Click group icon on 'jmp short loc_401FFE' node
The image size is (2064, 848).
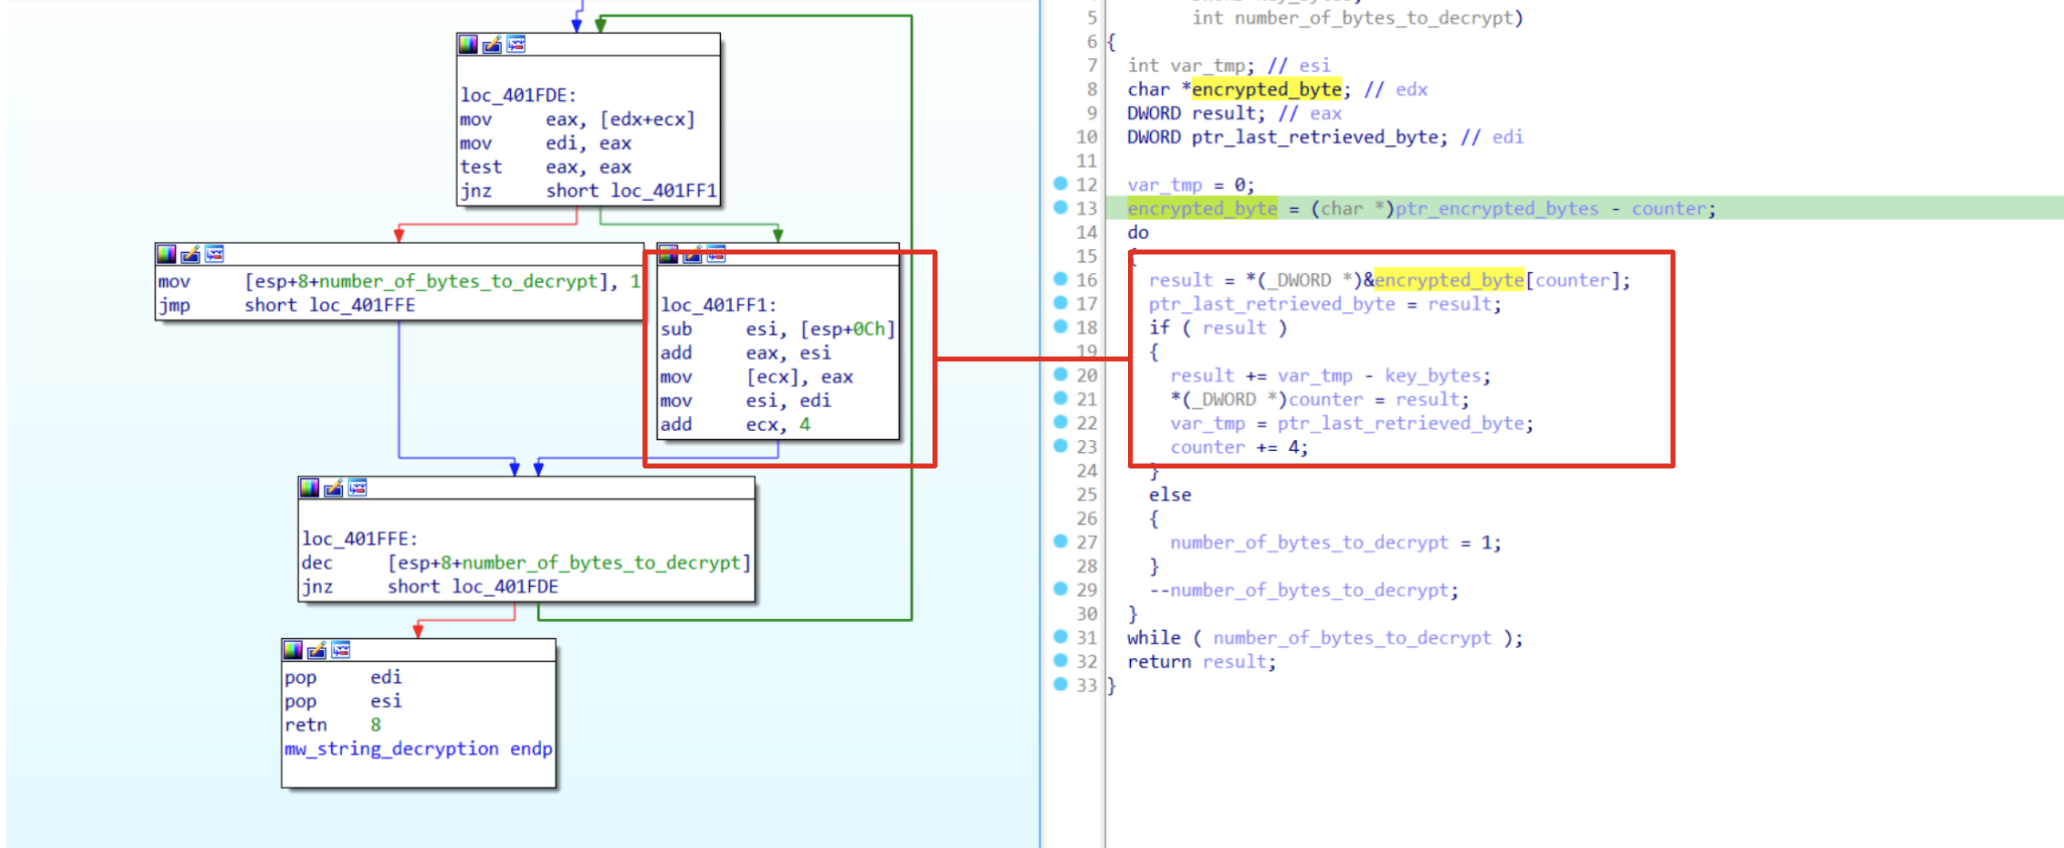(214, 254)
